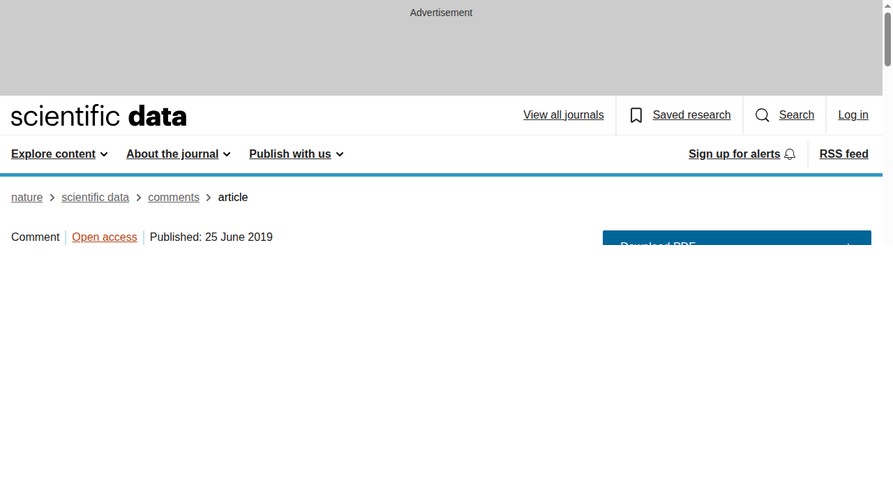The width and height of the screenshot is (893, 502).
Task: Click the Open access link
Action: pos(104,237)
